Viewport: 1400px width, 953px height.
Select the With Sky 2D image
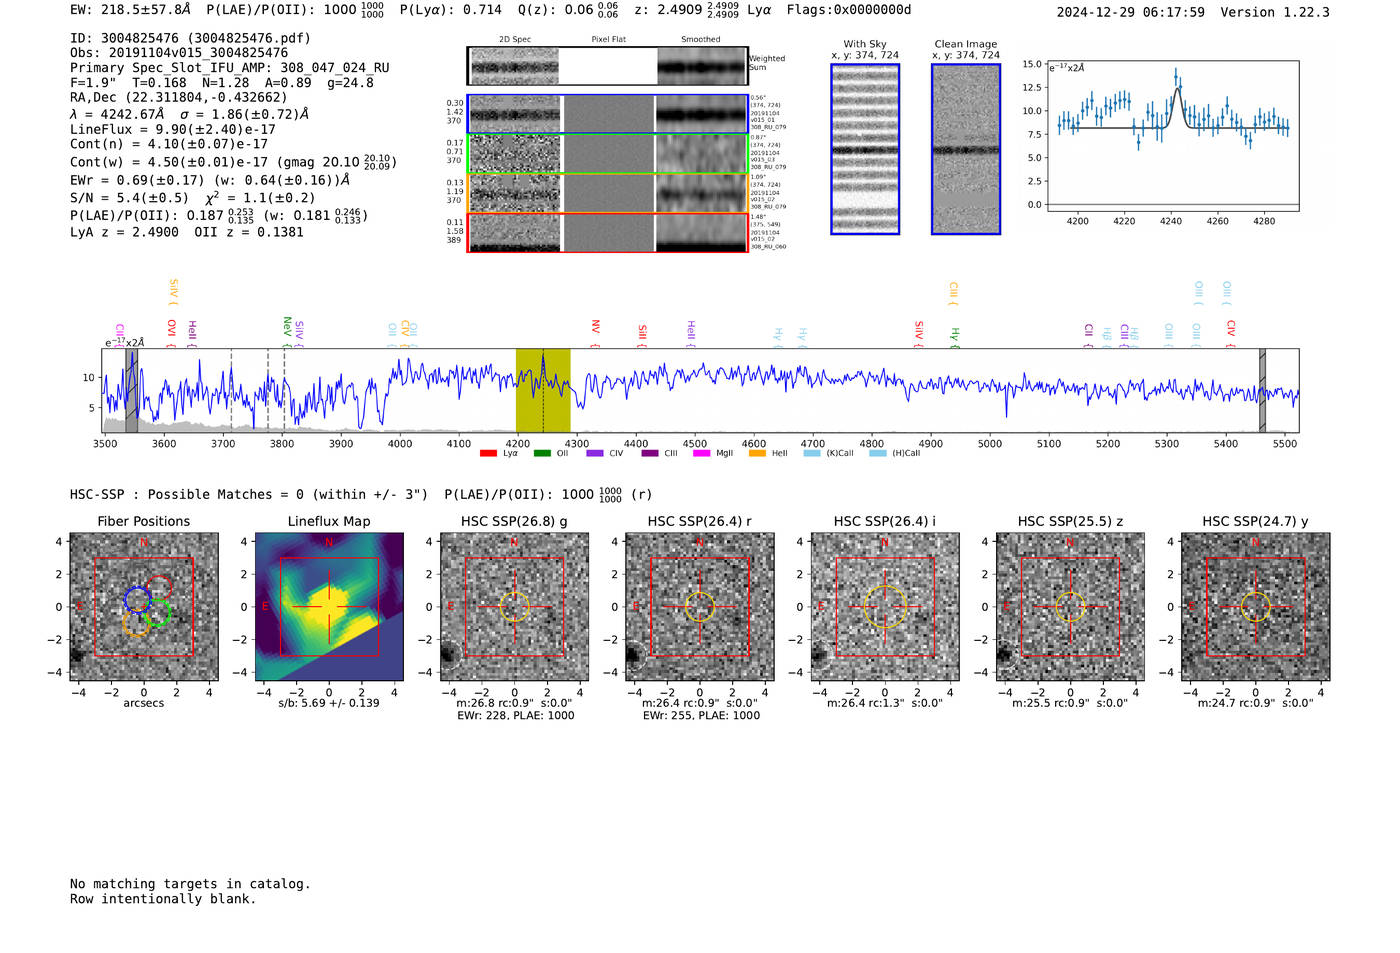865,149
